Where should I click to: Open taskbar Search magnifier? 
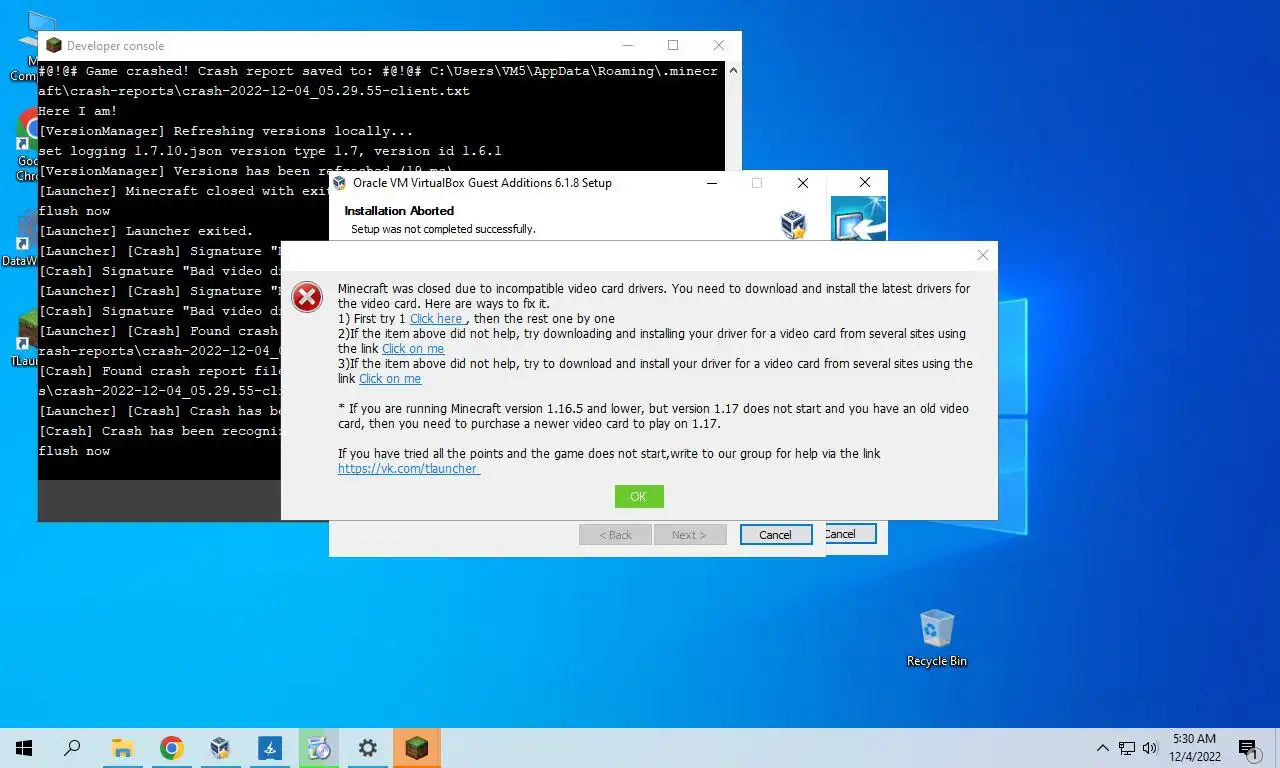pos(72,748)
